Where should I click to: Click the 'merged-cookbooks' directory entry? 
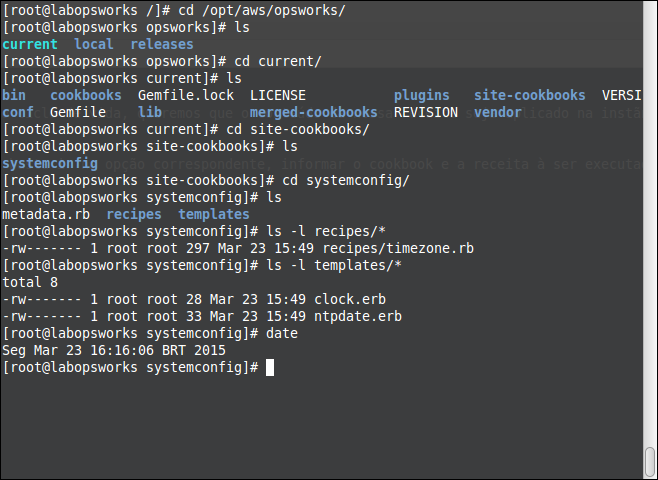(314, 112)
